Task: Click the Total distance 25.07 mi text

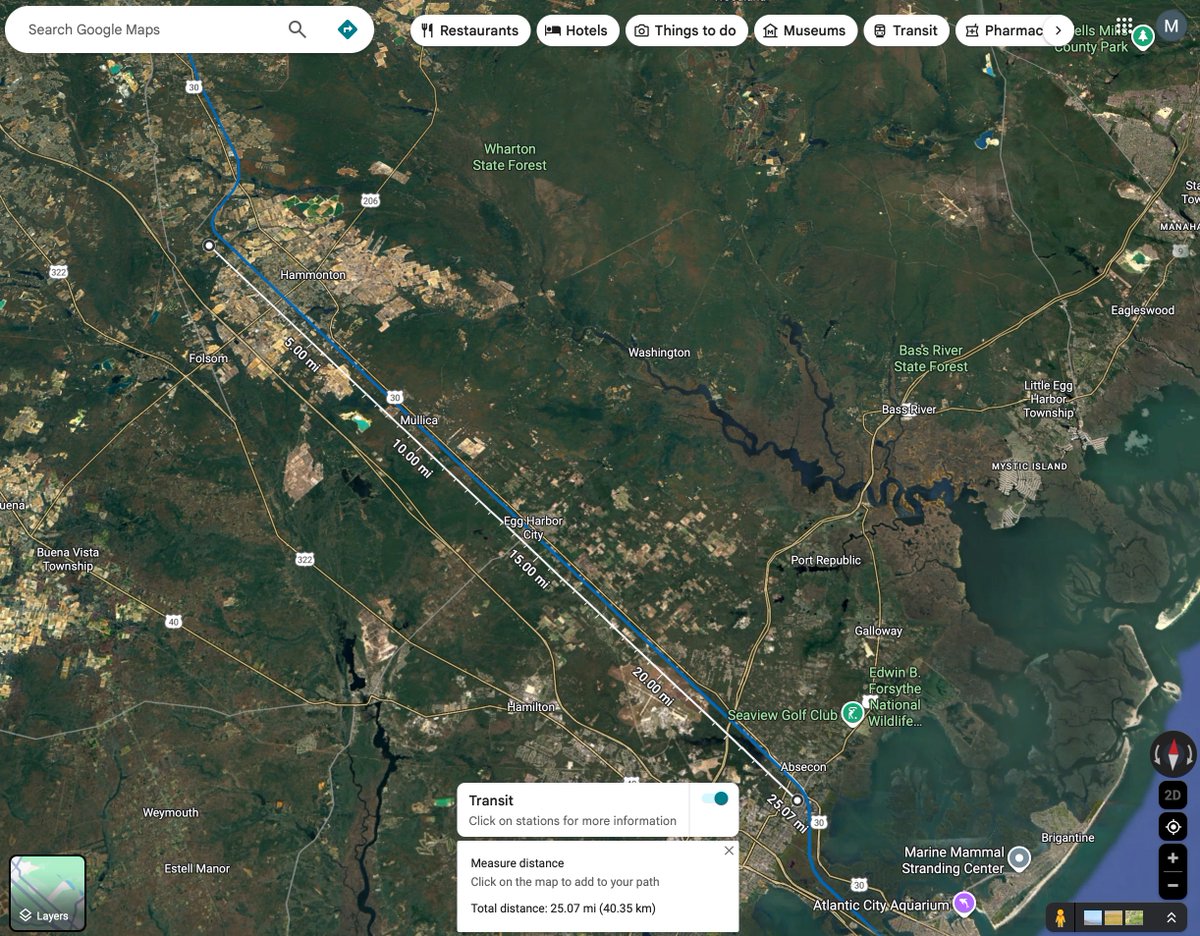Action: point(563,908)
